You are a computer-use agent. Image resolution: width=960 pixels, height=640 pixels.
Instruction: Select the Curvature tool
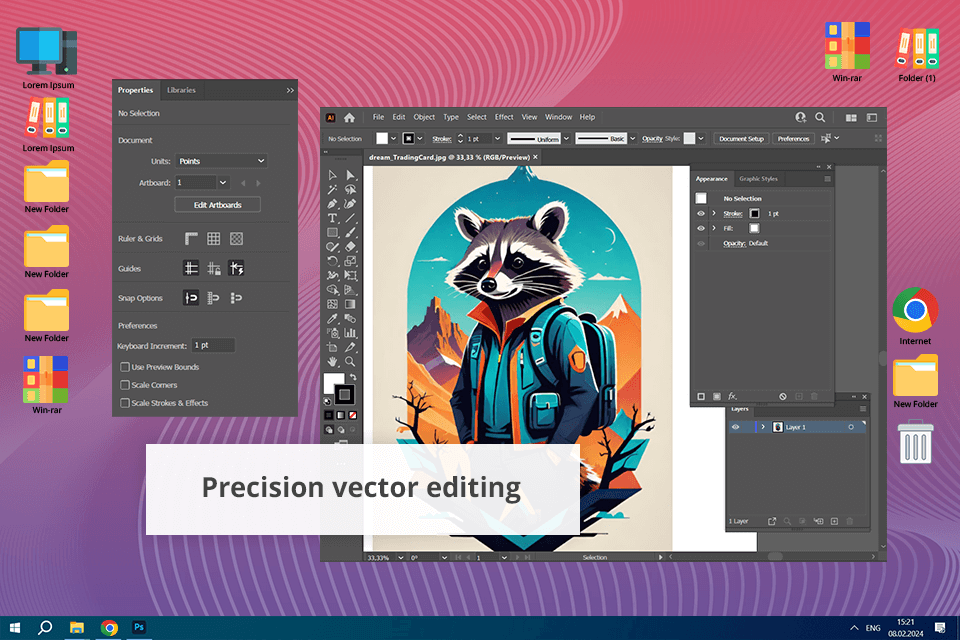click(350, 204)
